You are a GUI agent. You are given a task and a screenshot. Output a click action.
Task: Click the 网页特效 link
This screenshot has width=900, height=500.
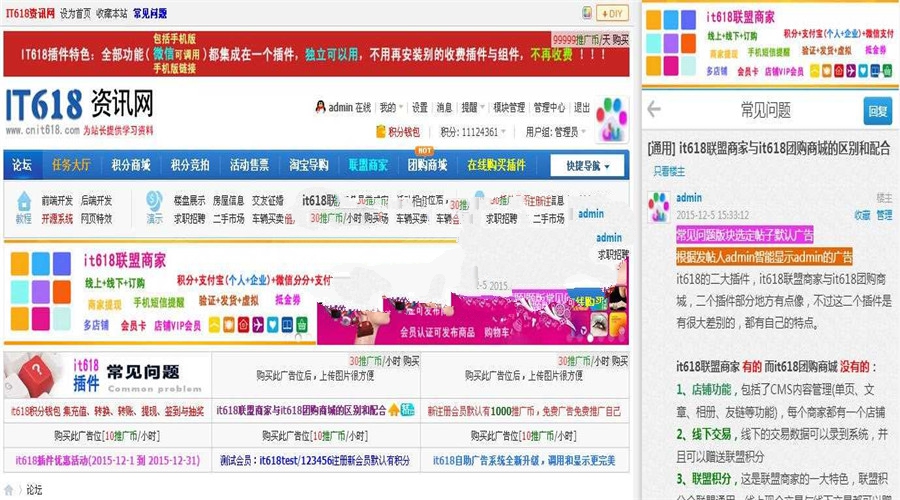point(96,219)
